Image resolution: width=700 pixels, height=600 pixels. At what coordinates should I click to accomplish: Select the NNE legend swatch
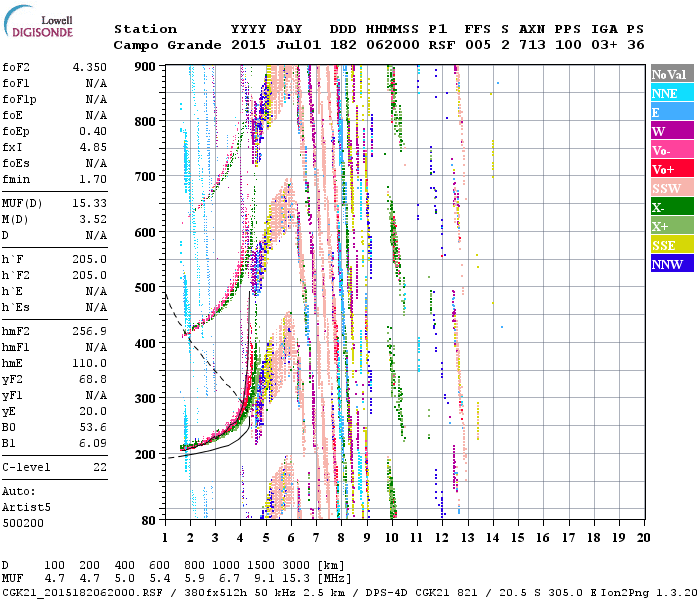pyautogui.click(x=672, y=93)
